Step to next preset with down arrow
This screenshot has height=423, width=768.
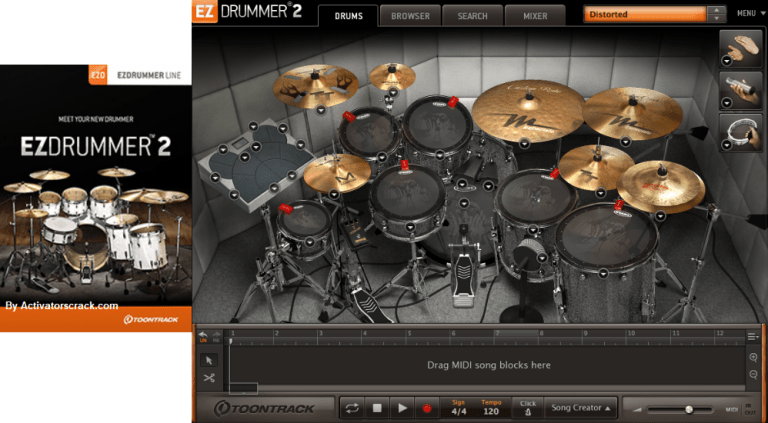point(717,18)
